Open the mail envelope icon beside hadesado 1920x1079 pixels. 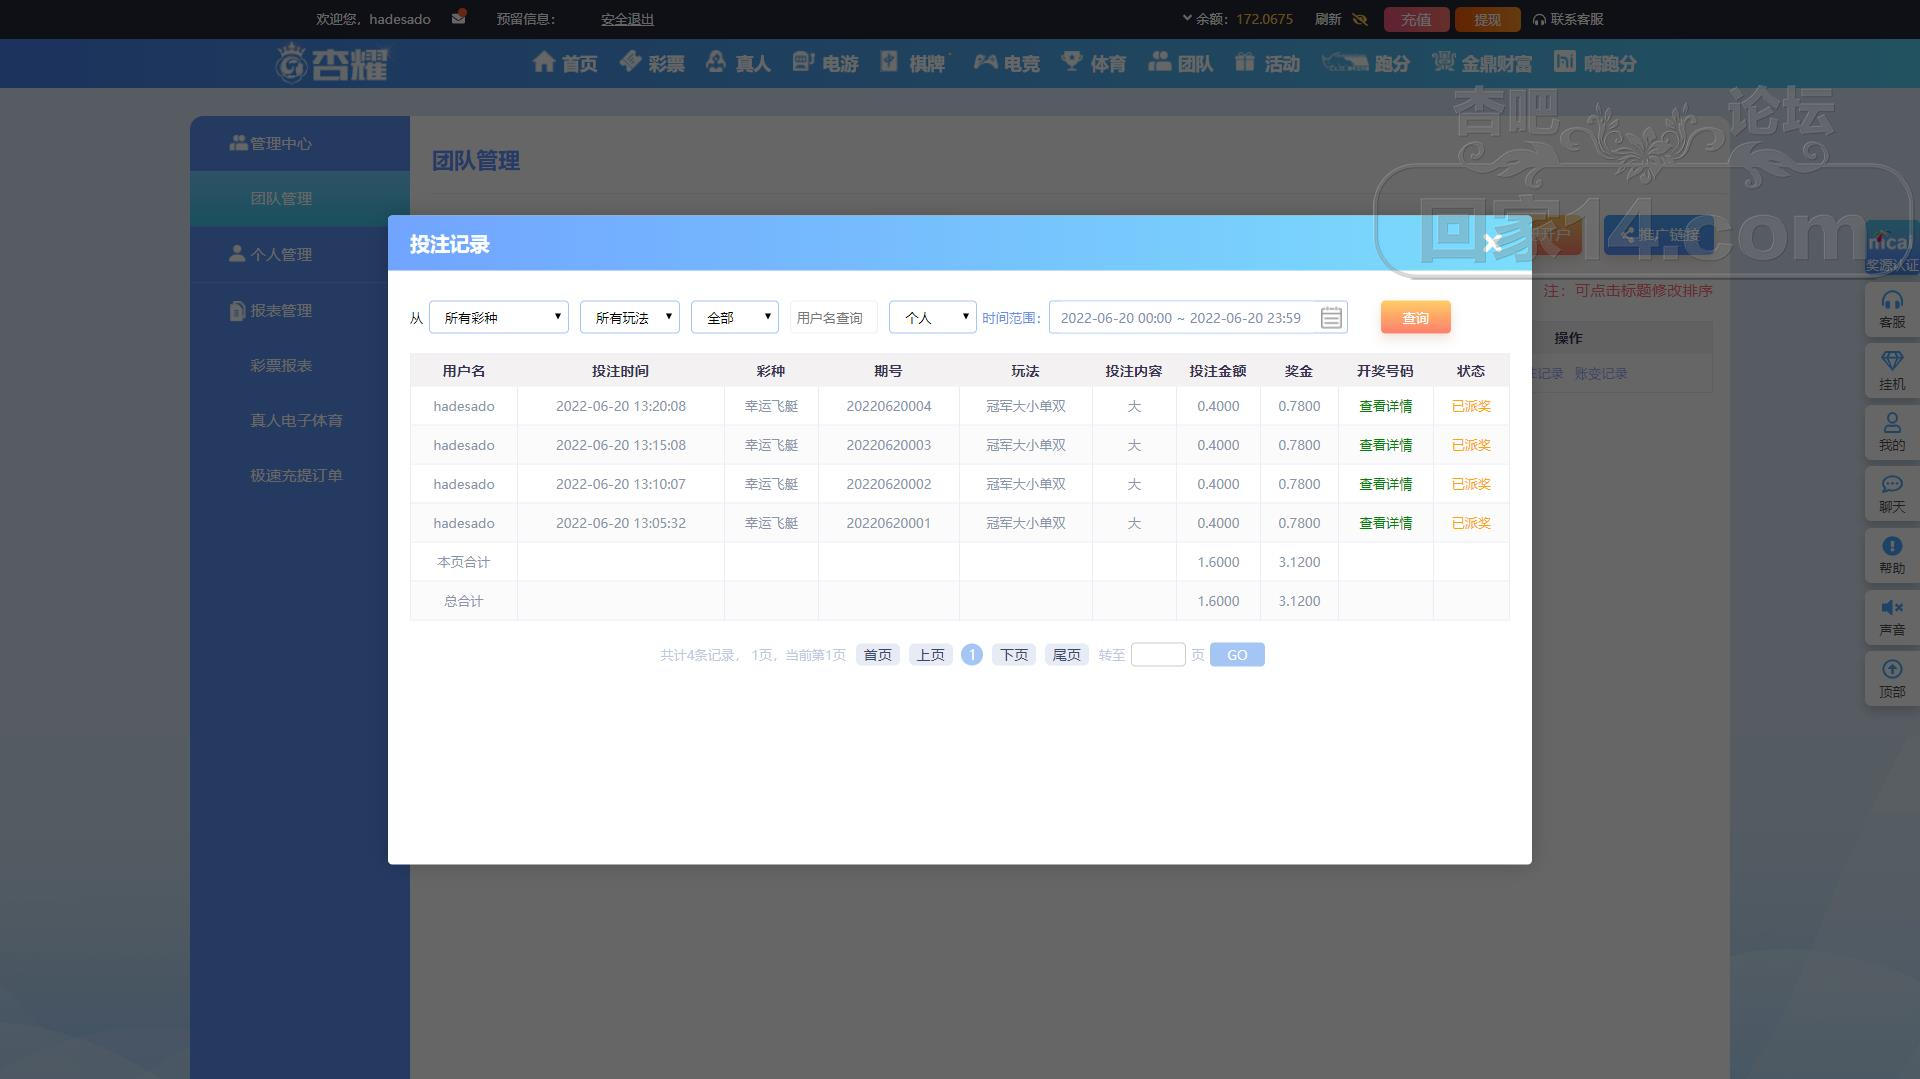click(458, 18)
